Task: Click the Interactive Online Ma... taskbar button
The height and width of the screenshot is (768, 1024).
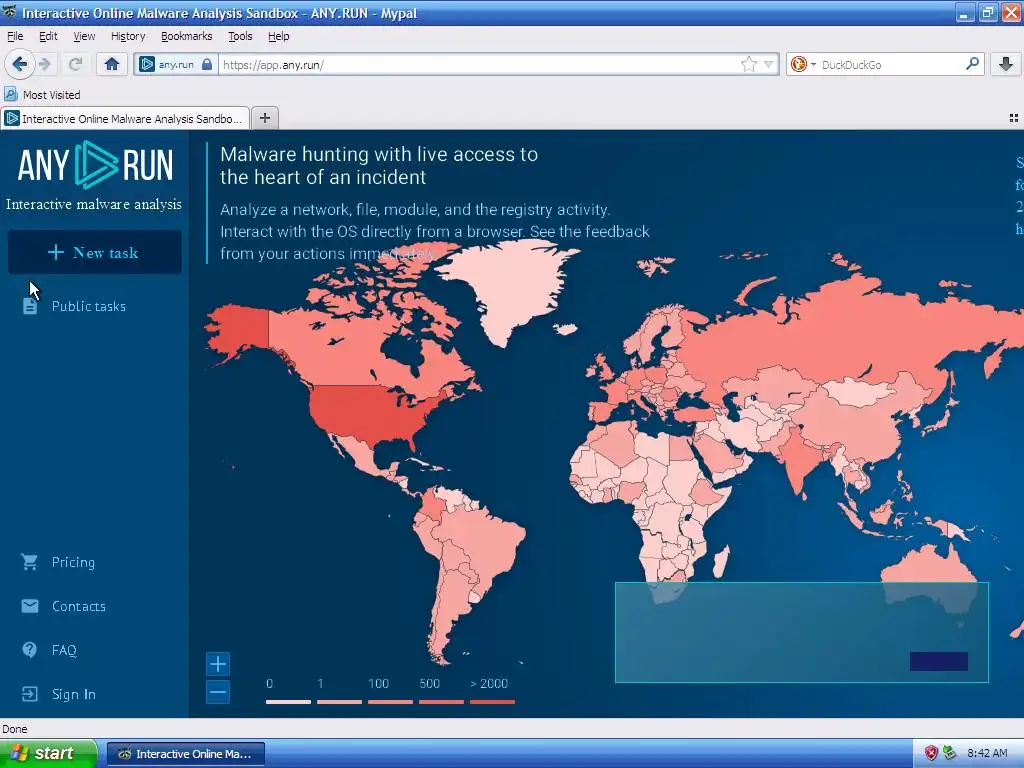Action: point(186,754)
